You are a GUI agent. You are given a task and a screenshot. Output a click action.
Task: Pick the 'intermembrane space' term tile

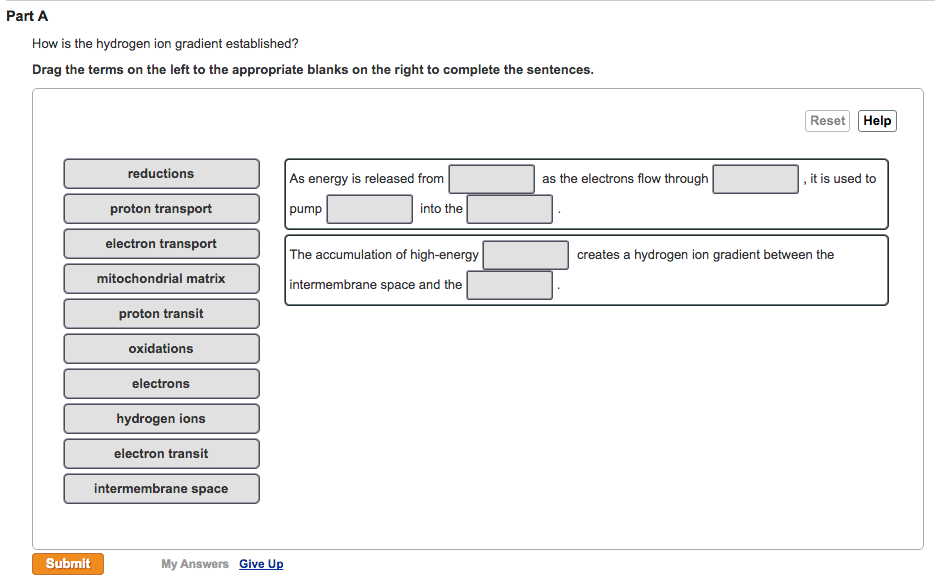(161, 489)
